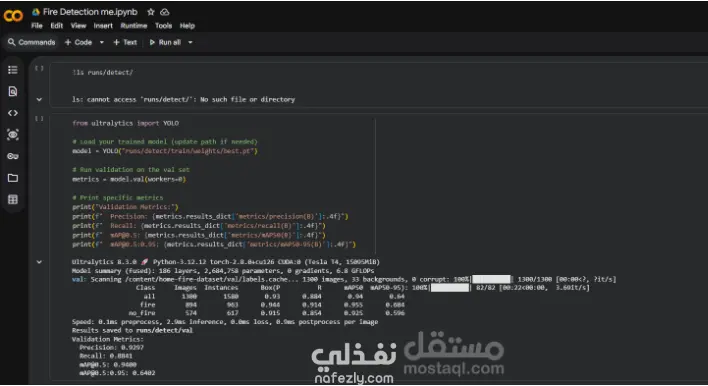708x386 pixels.
Task: Run the '!ls runs/detect/' cell
Action: point(39,69)
